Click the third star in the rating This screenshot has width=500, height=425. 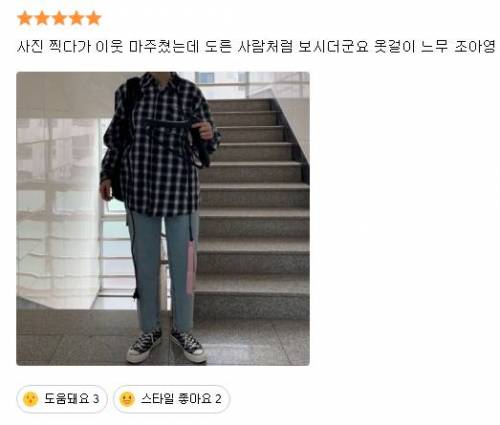[x=59, y=18]
